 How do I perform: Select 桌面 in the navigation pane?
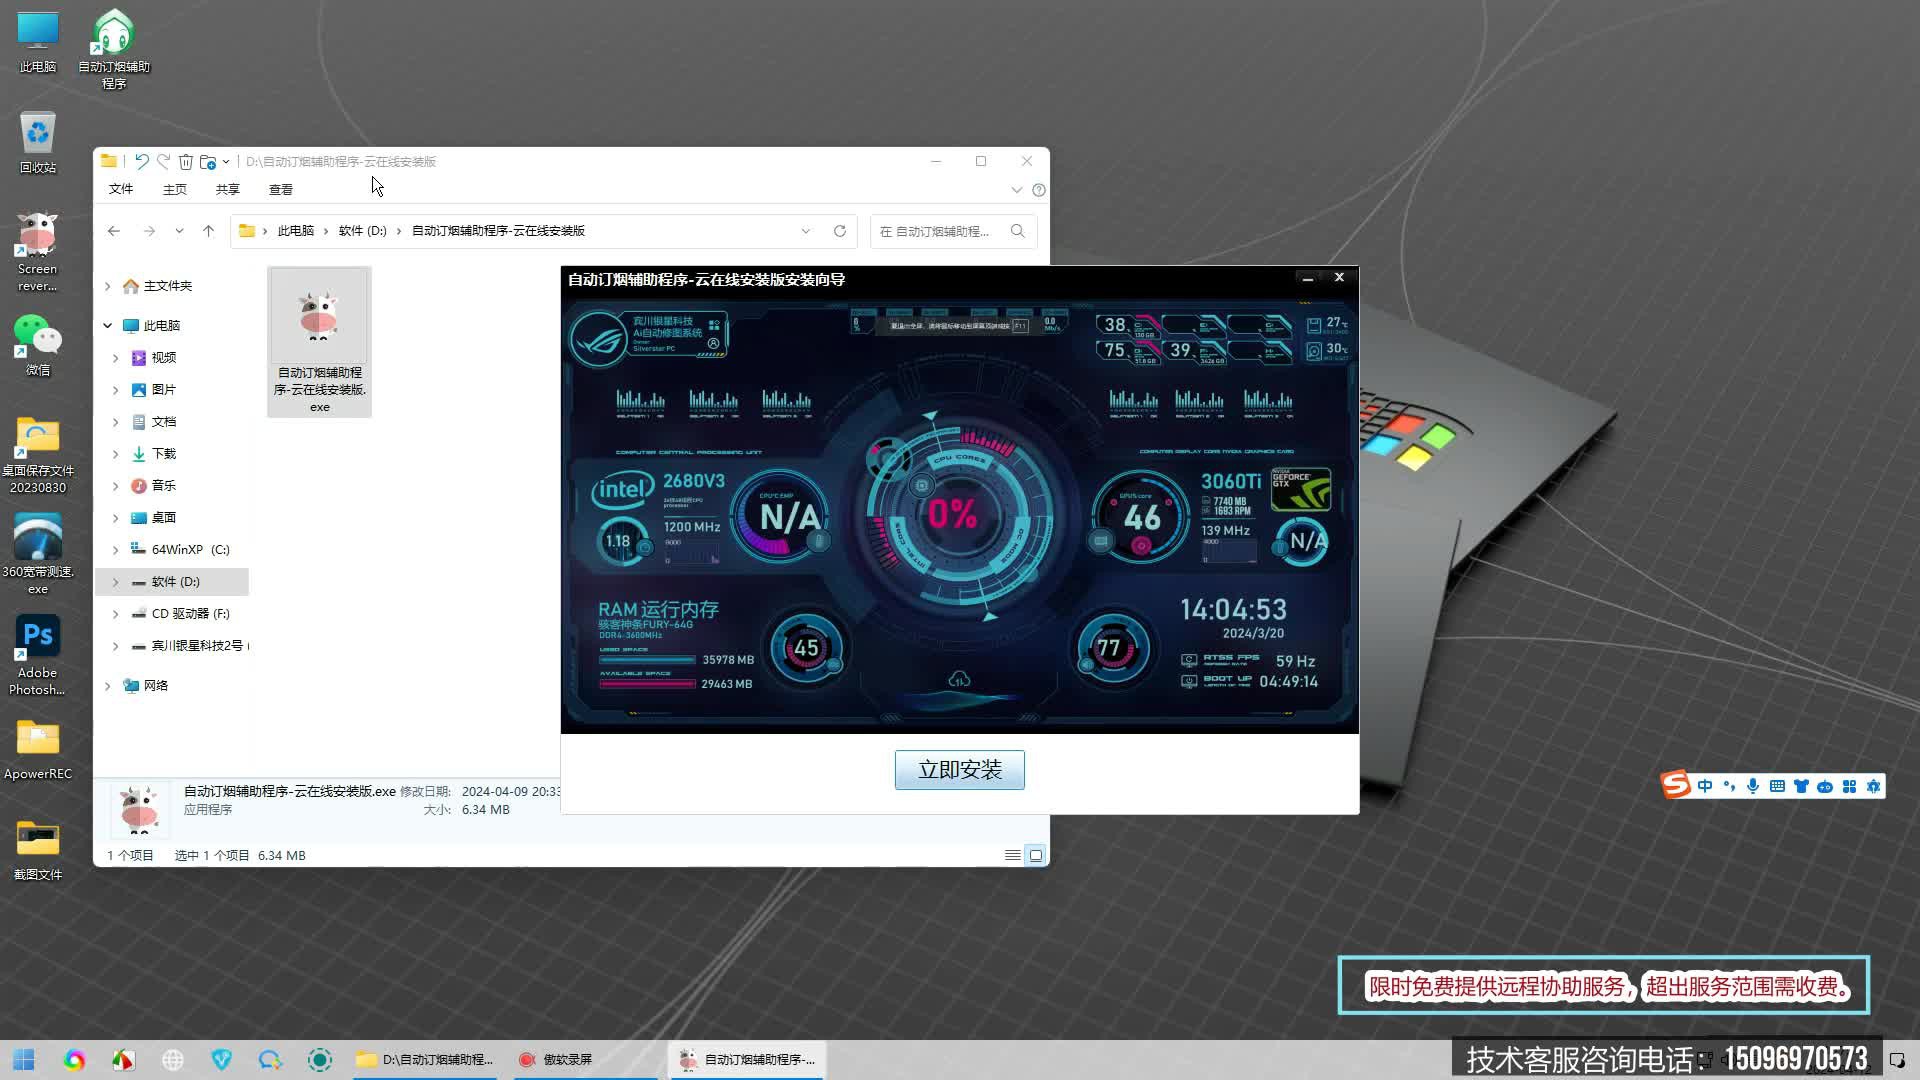164,518
